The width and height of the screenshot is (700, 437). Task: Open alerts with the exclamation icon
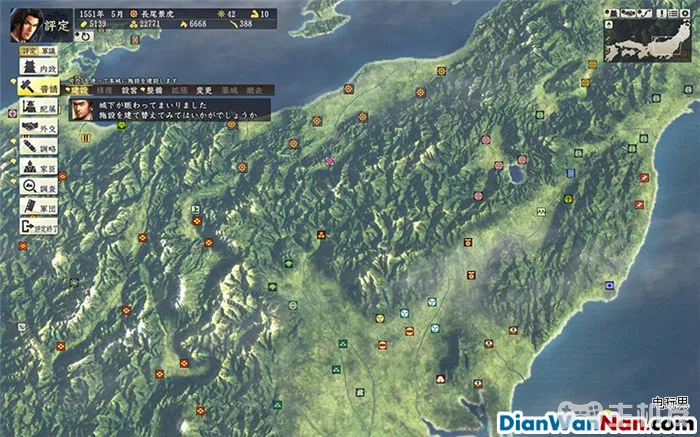pos(662,13)
